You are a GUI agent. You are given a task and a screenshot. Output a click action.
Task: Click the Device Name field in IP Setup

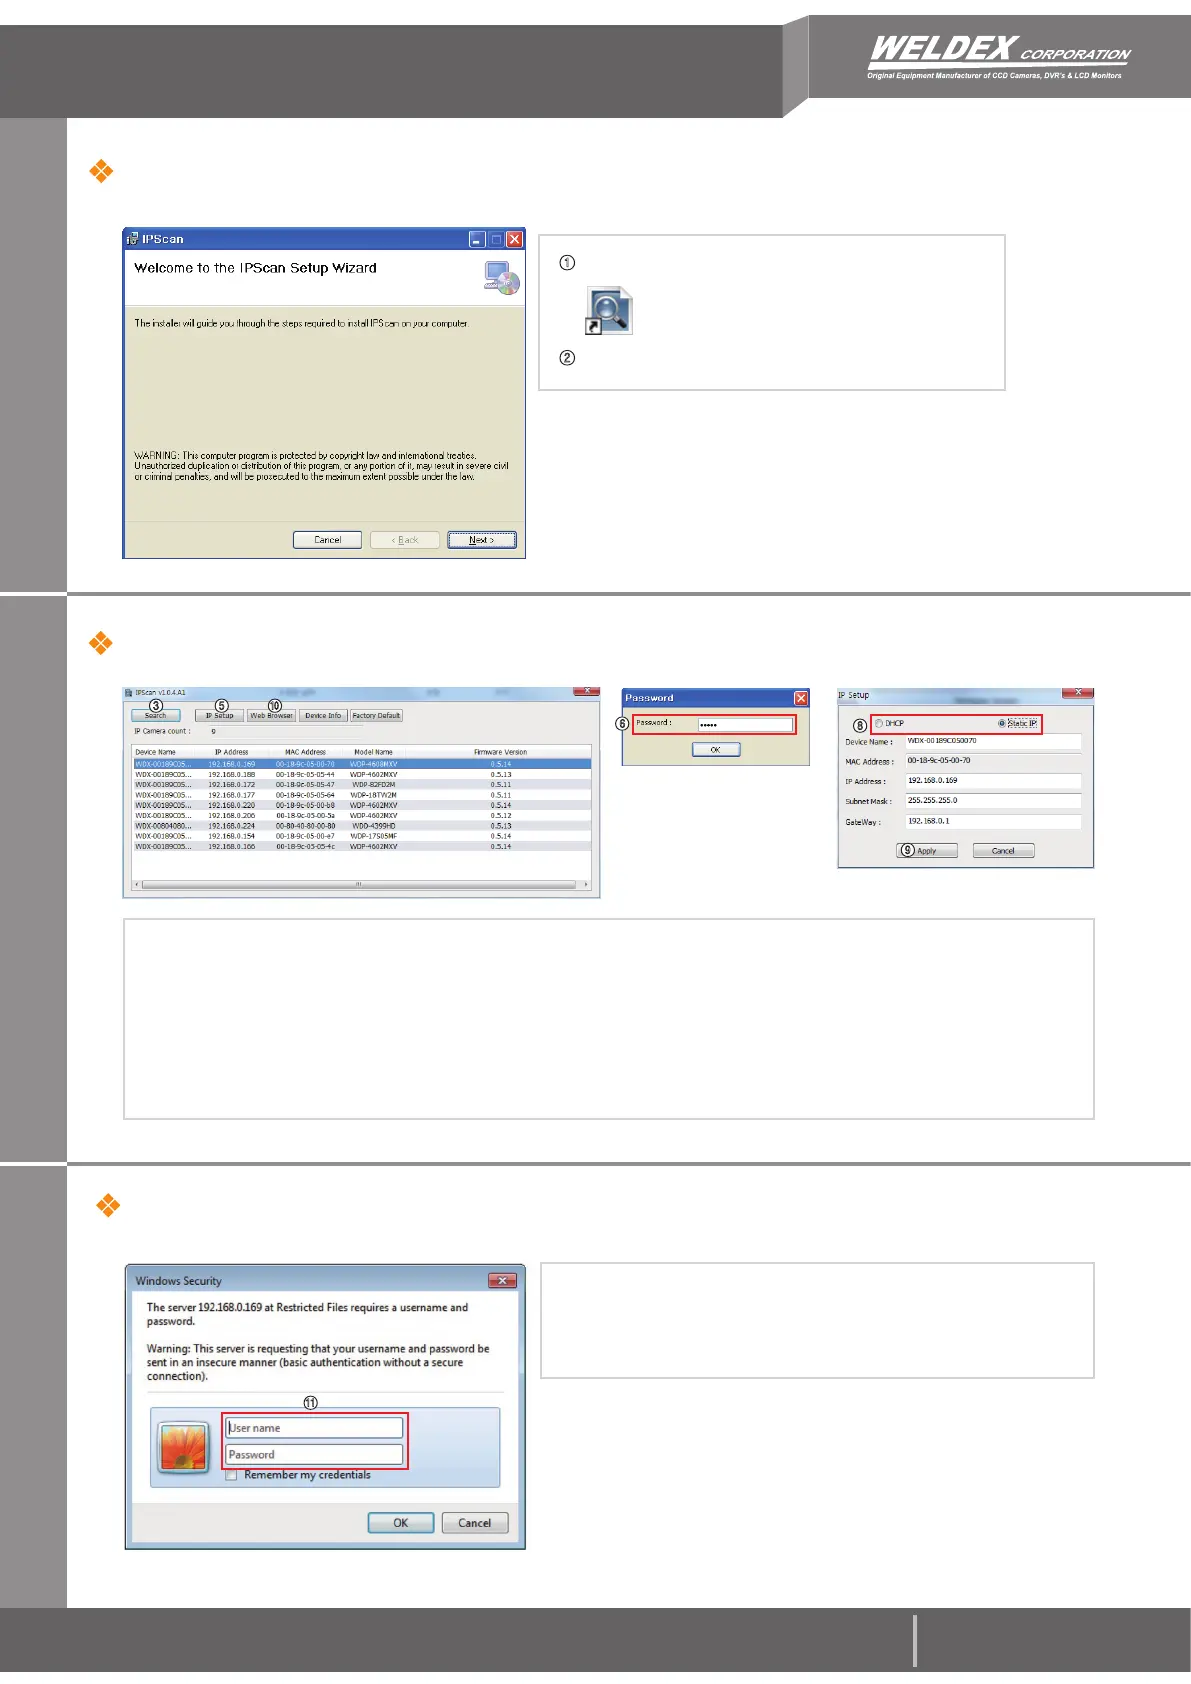[993, 742]
